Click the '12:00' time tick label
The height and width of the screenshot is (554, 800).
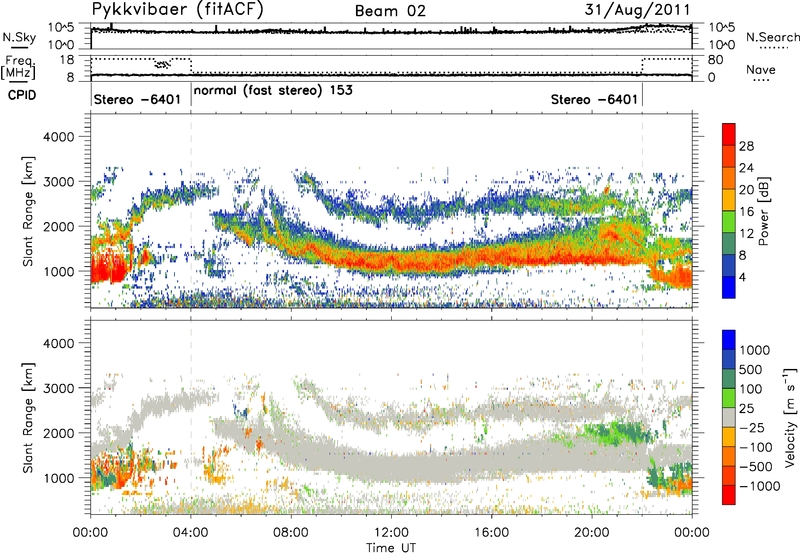click(x=391, y=533)
